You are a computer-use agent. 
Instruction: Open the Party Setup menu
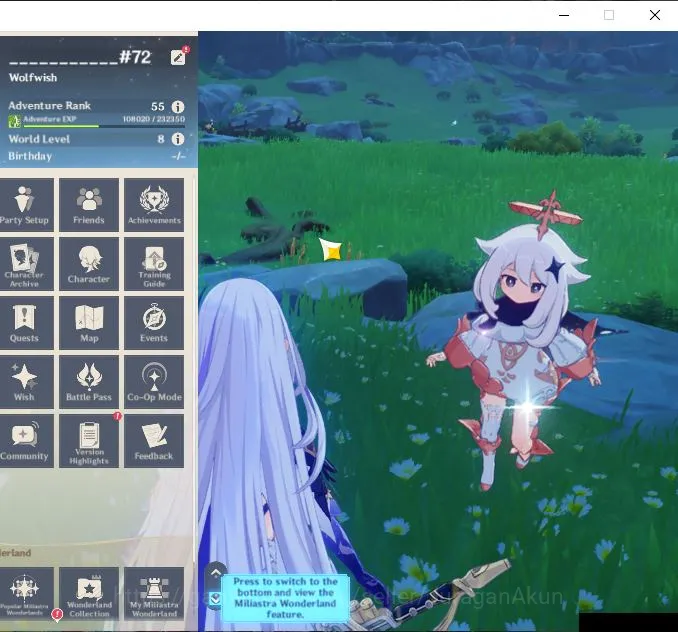point(26,205)
